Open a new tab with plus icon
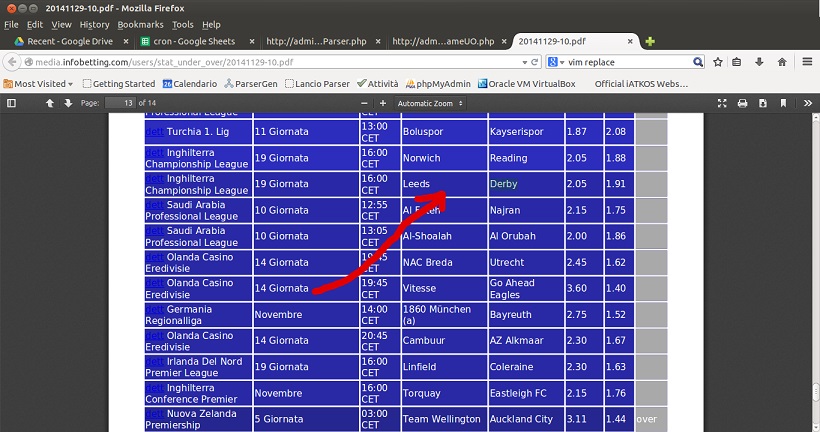Screen dimensions: 820x432 (650, 41)
